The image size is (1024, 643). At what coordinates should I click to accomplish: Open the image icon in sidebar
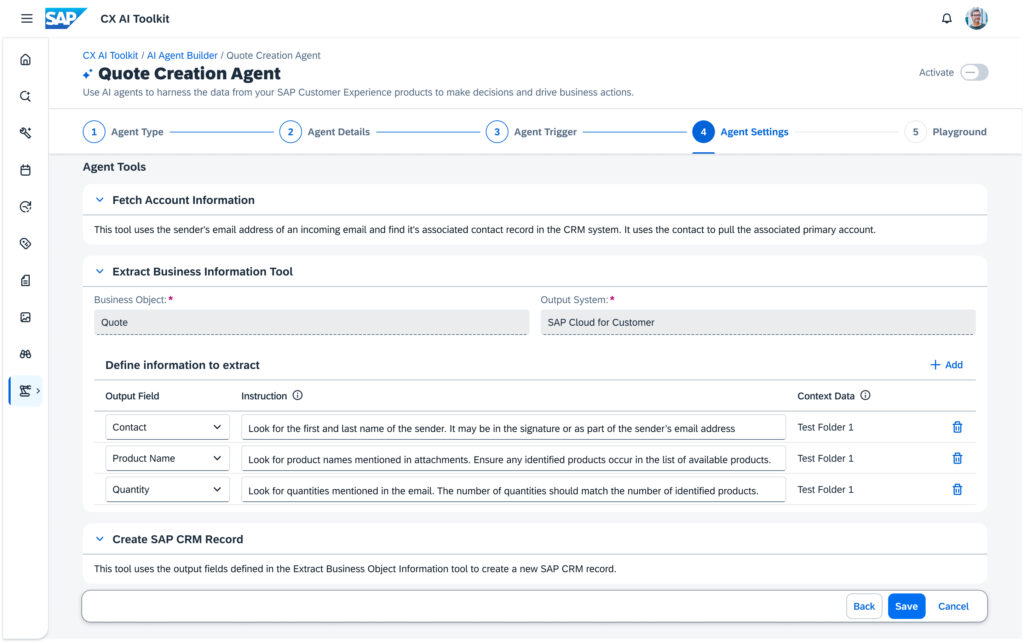coord(25,317)
